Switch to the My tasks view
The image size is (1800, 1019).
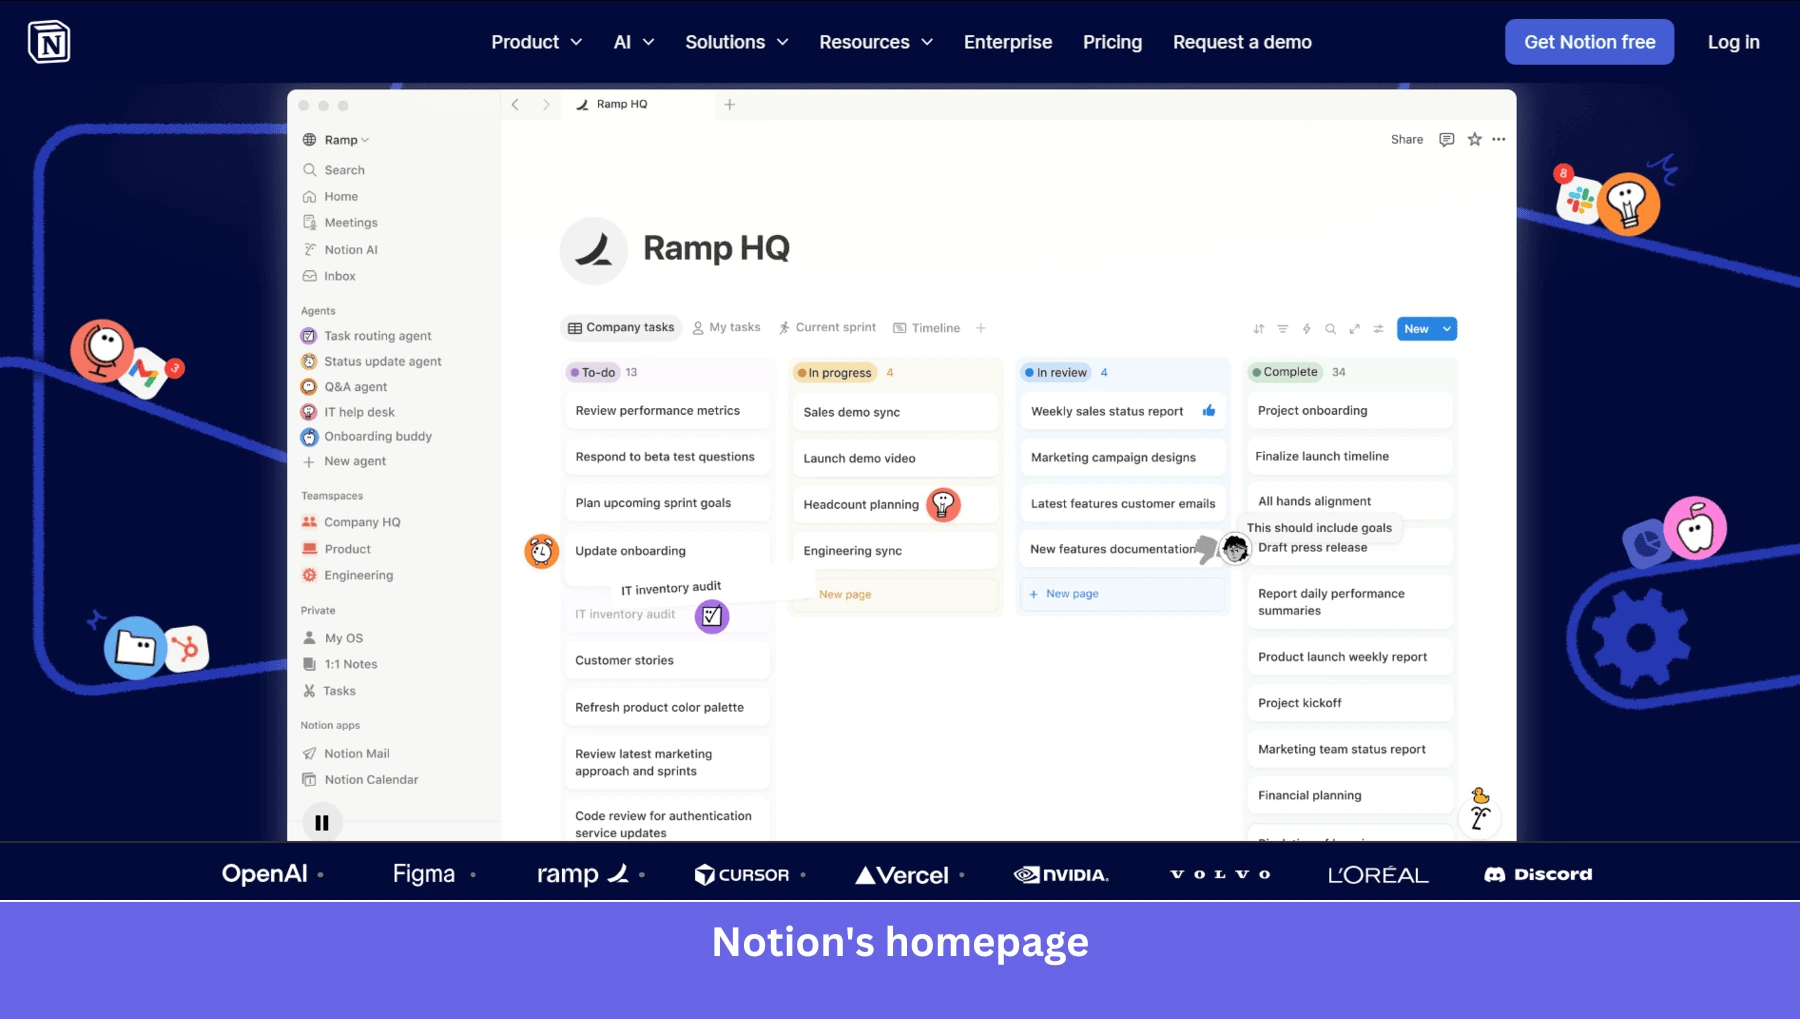[x=726, y=327]
